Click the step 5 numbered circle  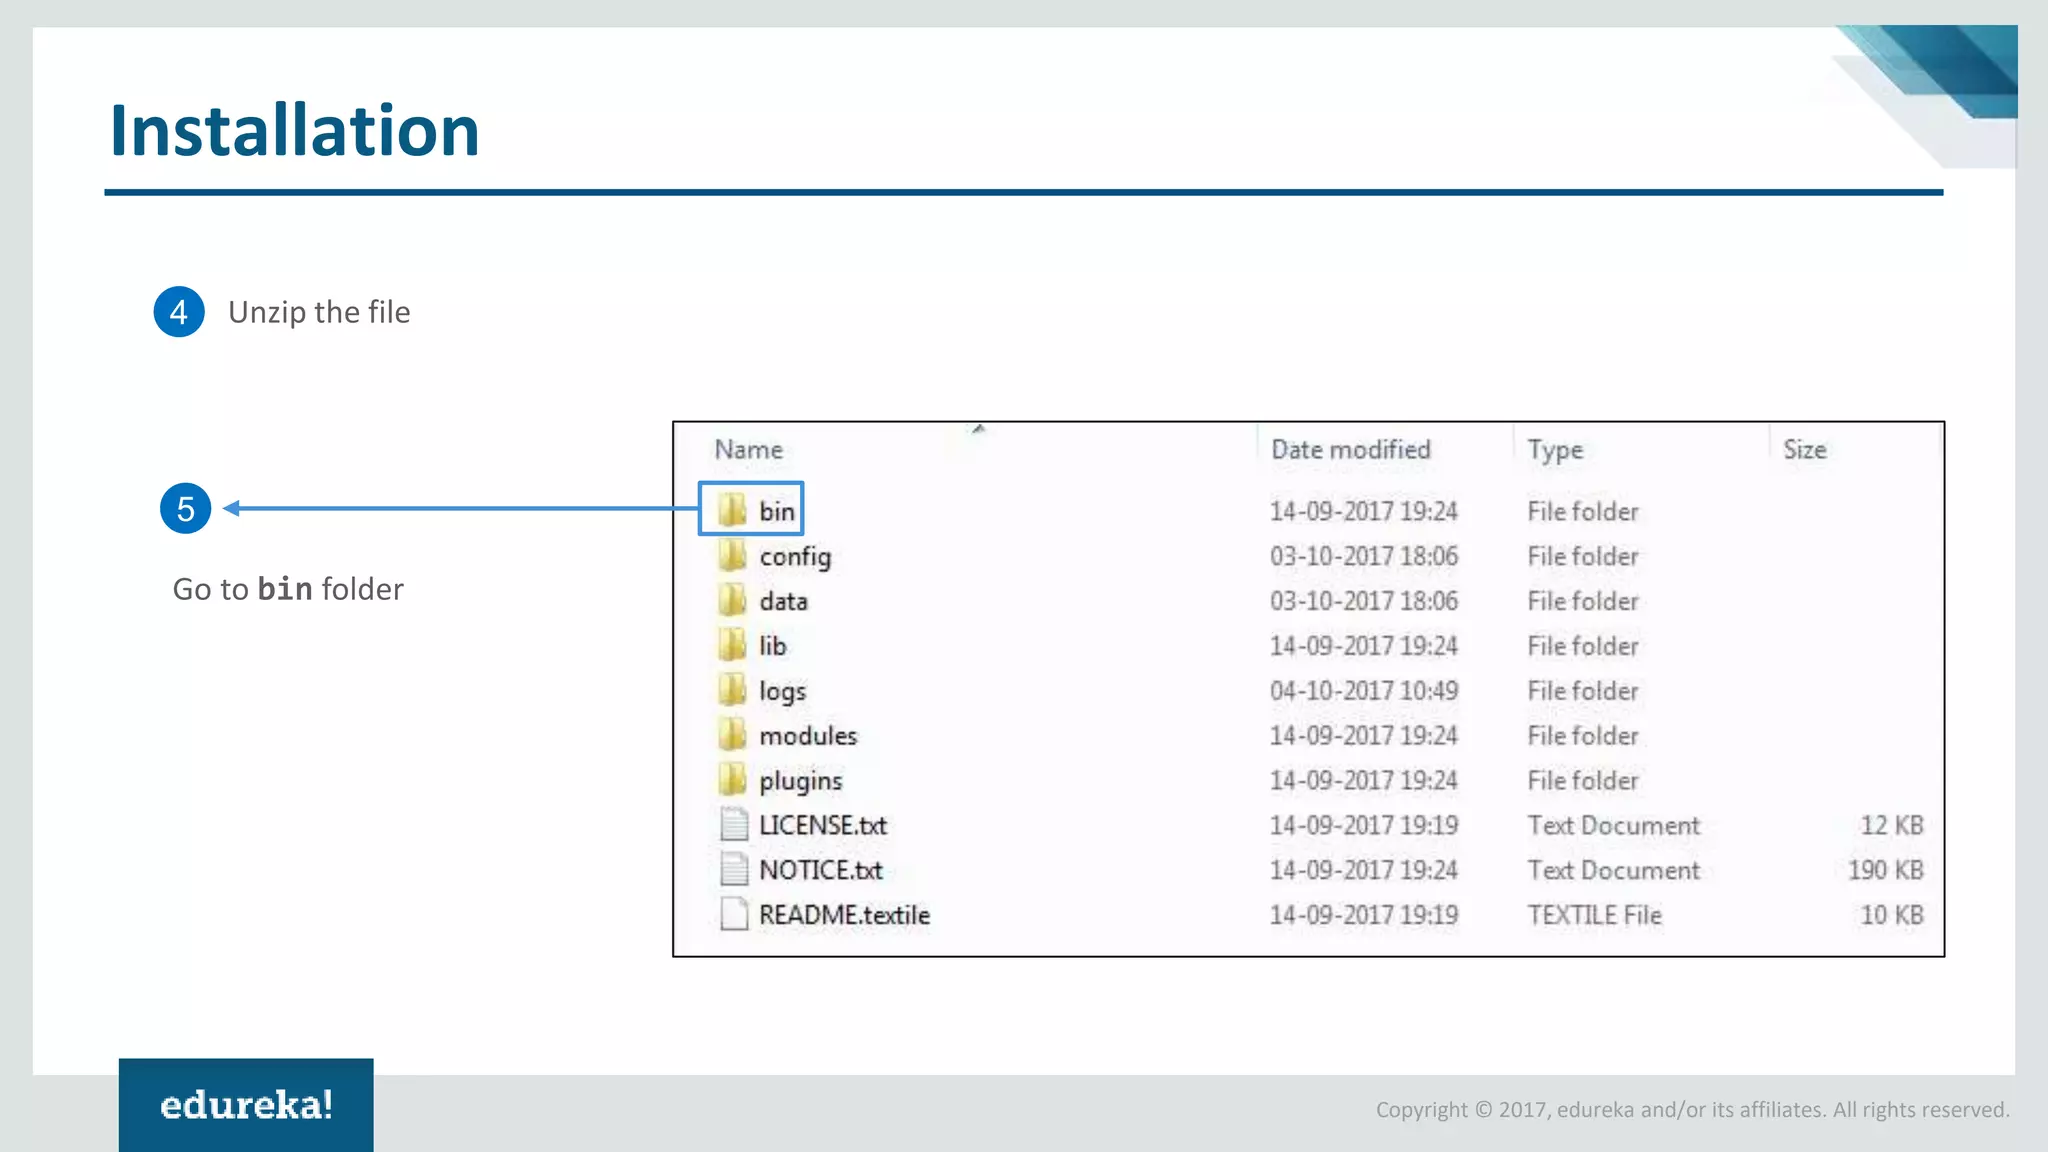[185, 509]
